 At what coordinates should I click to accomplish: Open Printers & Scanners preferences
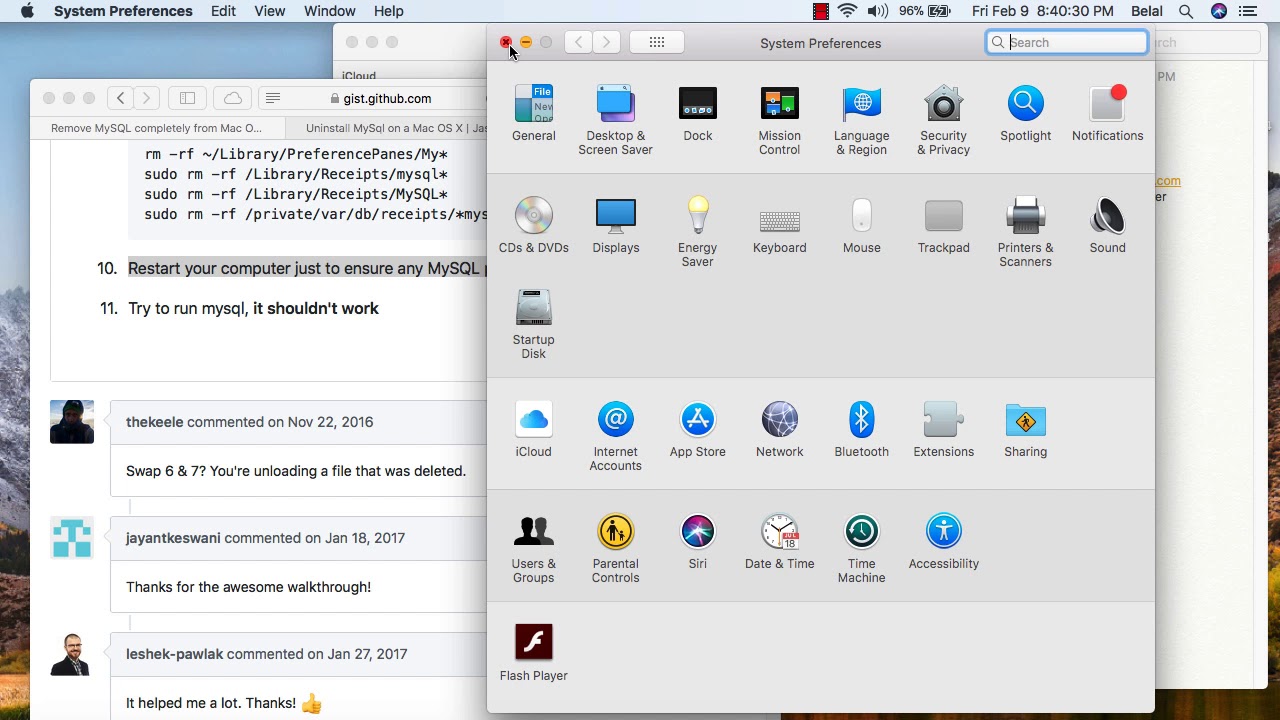(1025, 232)
